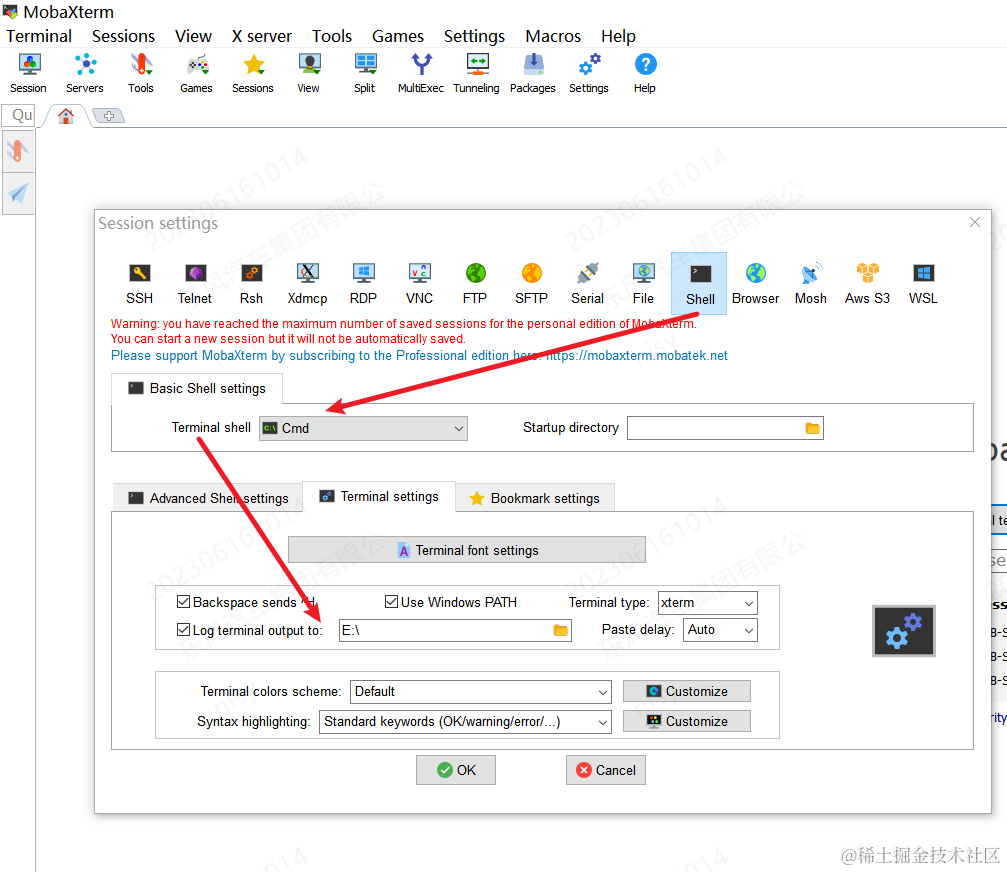The height and width of the screenshot is (872, 1007).
Task: Switch to Bookmark settings tab
Action: [535, 498]
